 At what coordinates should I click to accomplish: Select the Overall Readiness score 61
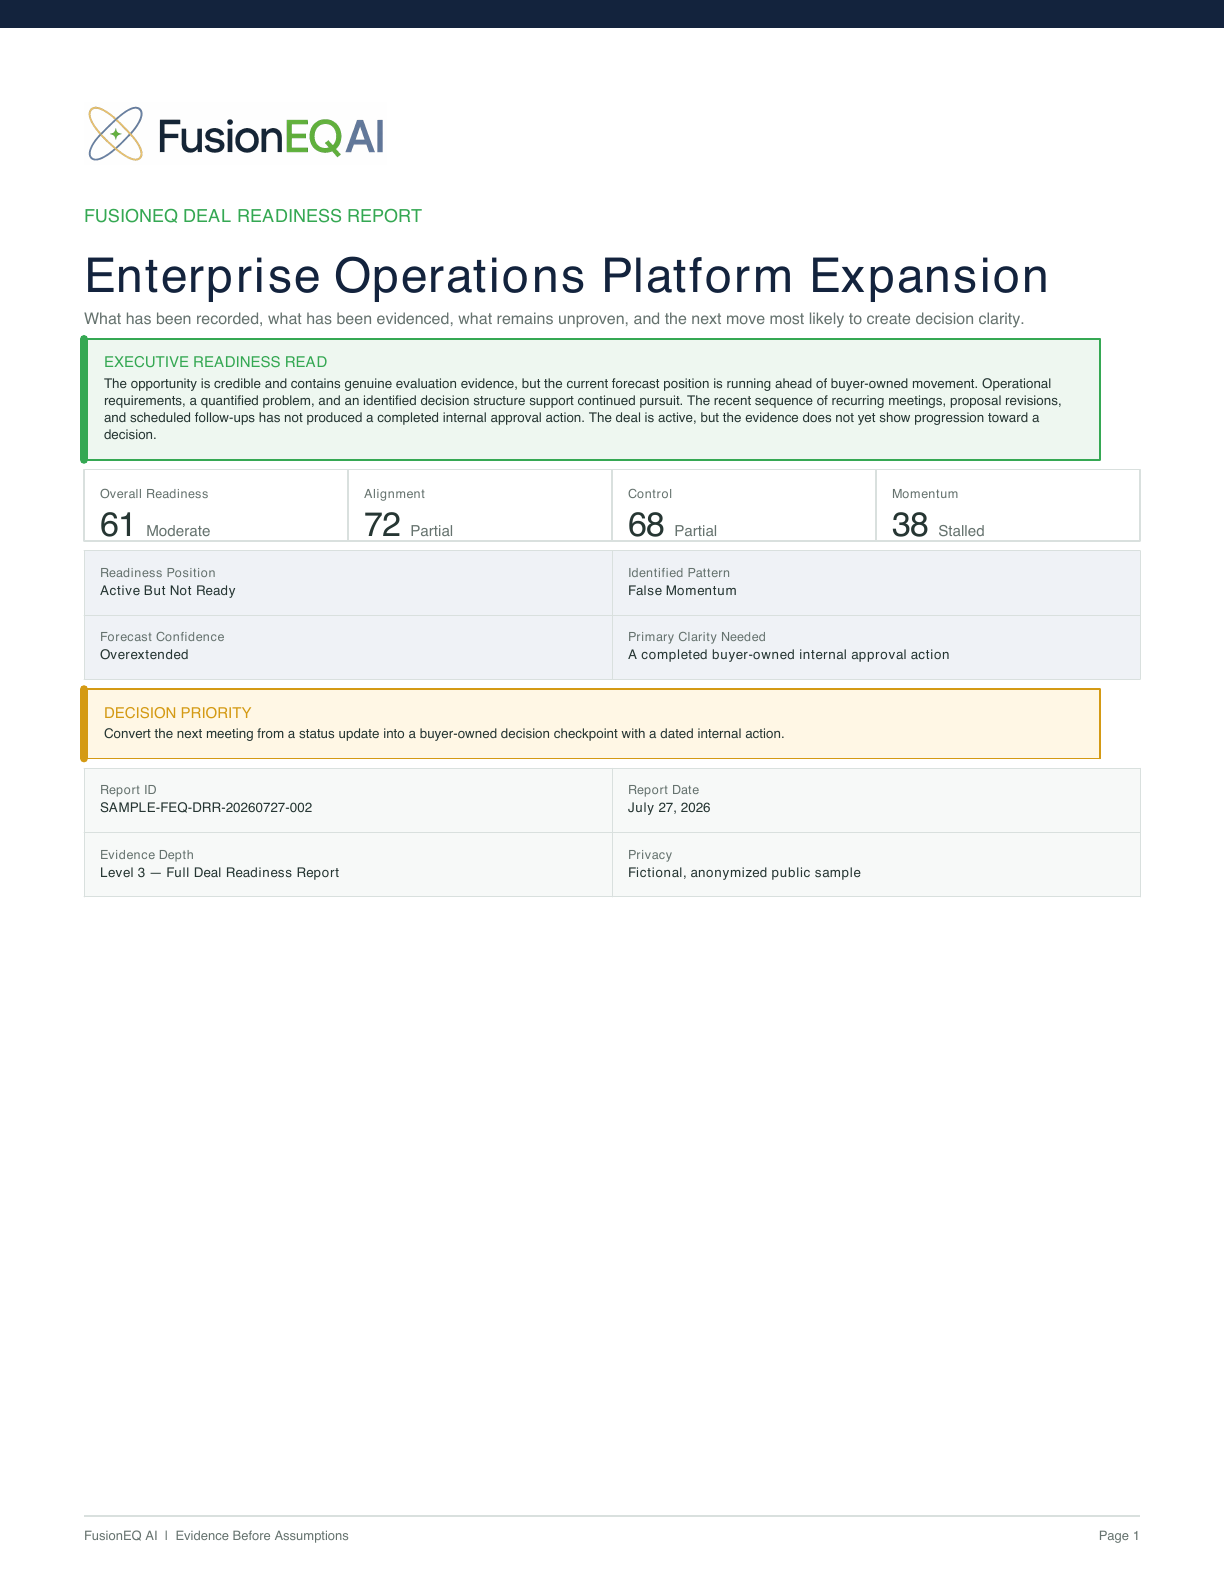click(117, 525)
